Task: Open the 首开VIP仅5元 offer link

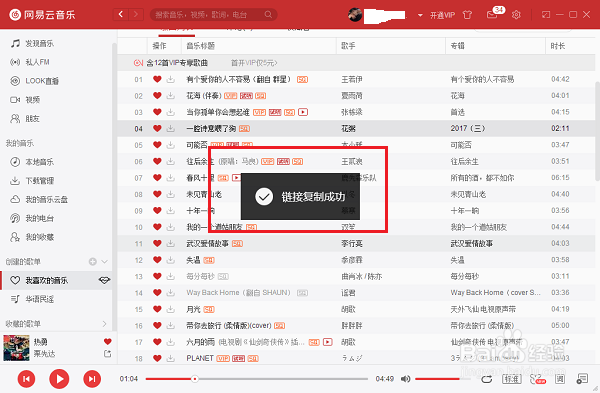Action: [x=254, y=63]
